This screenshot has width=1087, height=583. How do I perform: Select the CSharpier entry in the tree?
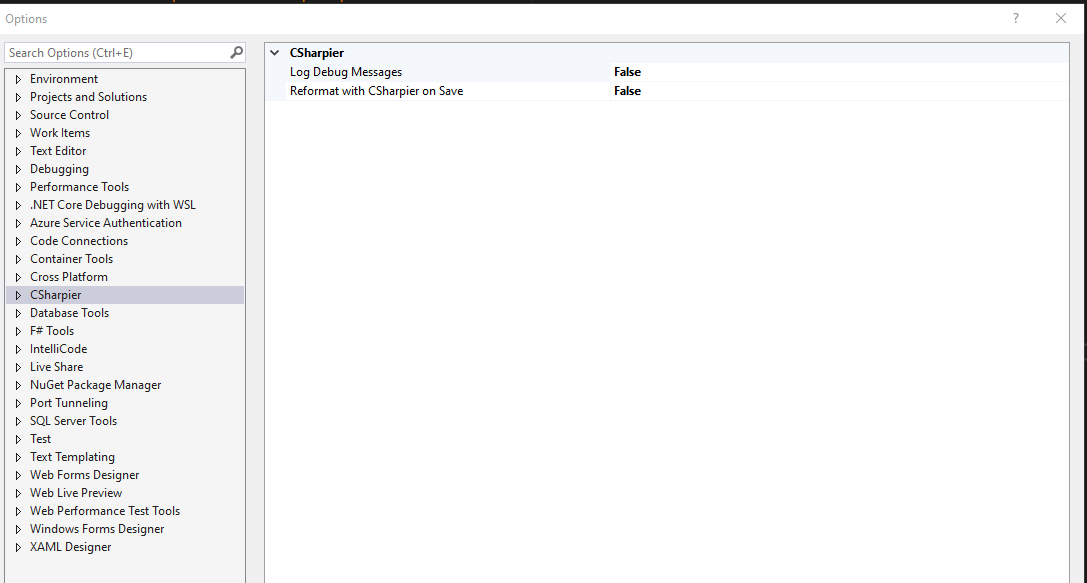[56, 294]
